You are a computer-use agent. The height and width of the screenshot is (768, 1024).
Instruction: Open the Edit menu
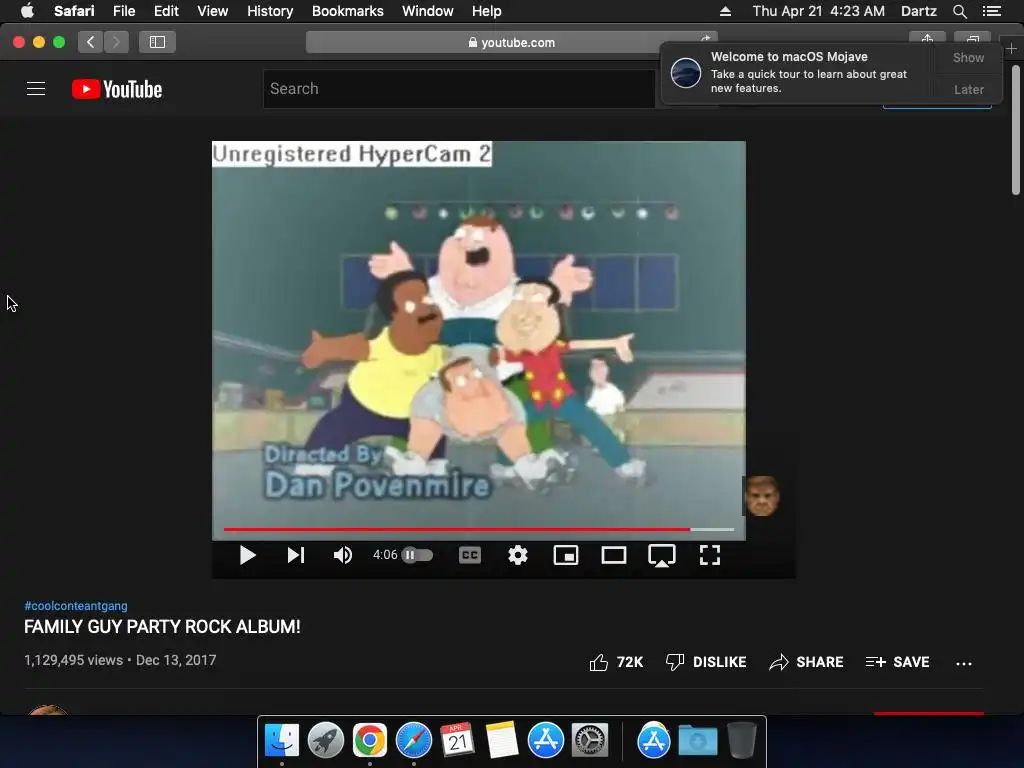point(166,11)
